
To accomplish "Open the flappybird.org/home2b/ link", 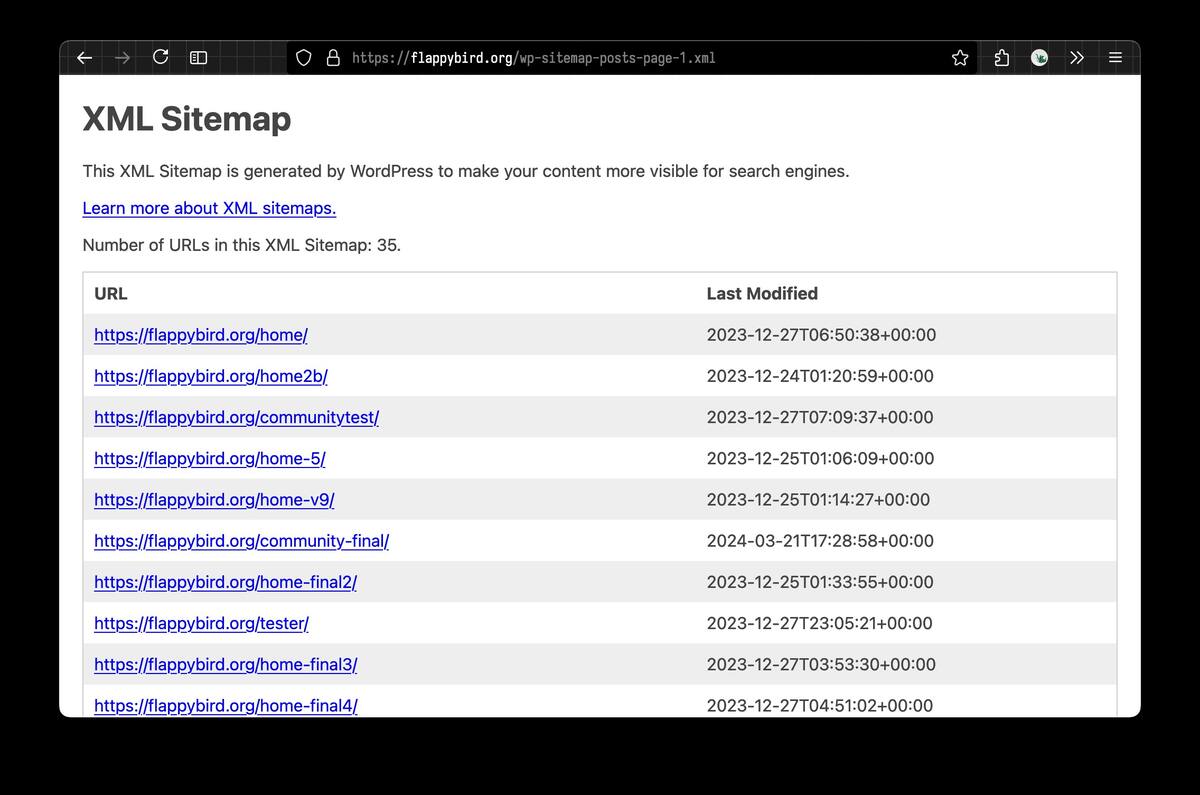I will [x=211, y=376].
